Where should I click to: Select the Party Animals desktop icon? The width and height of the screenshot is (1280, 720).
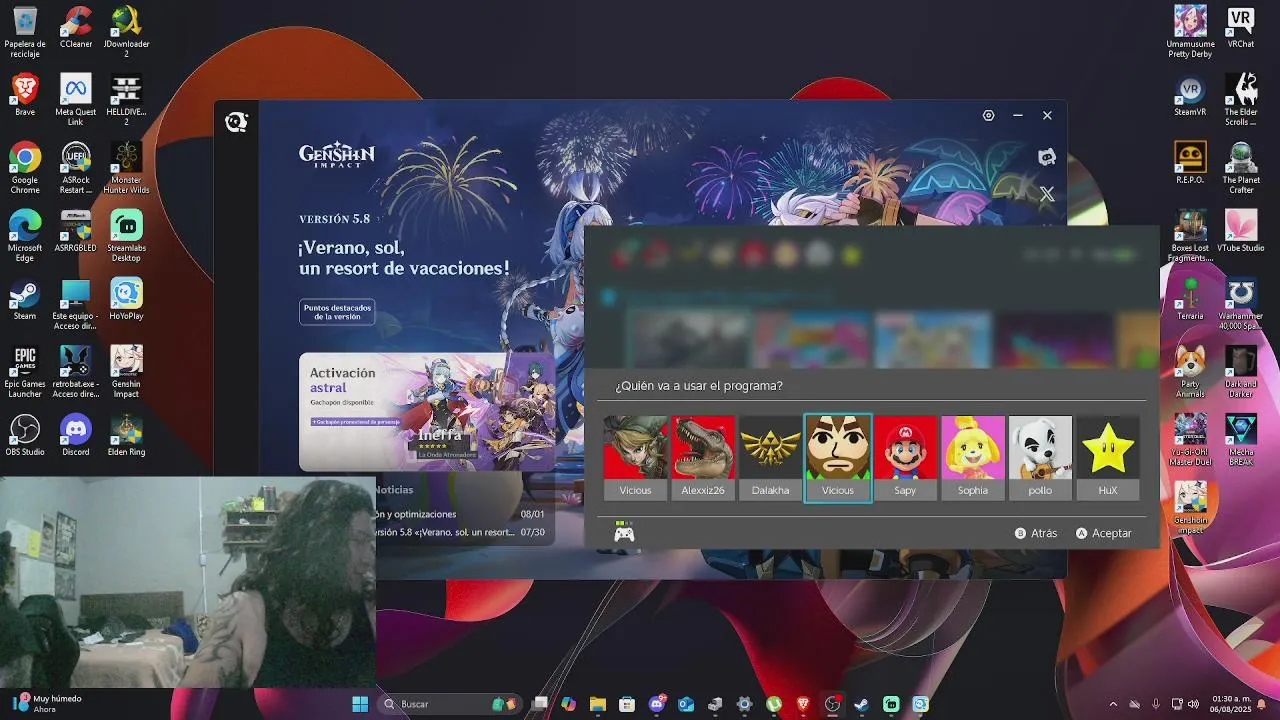tap(1190, 372)
